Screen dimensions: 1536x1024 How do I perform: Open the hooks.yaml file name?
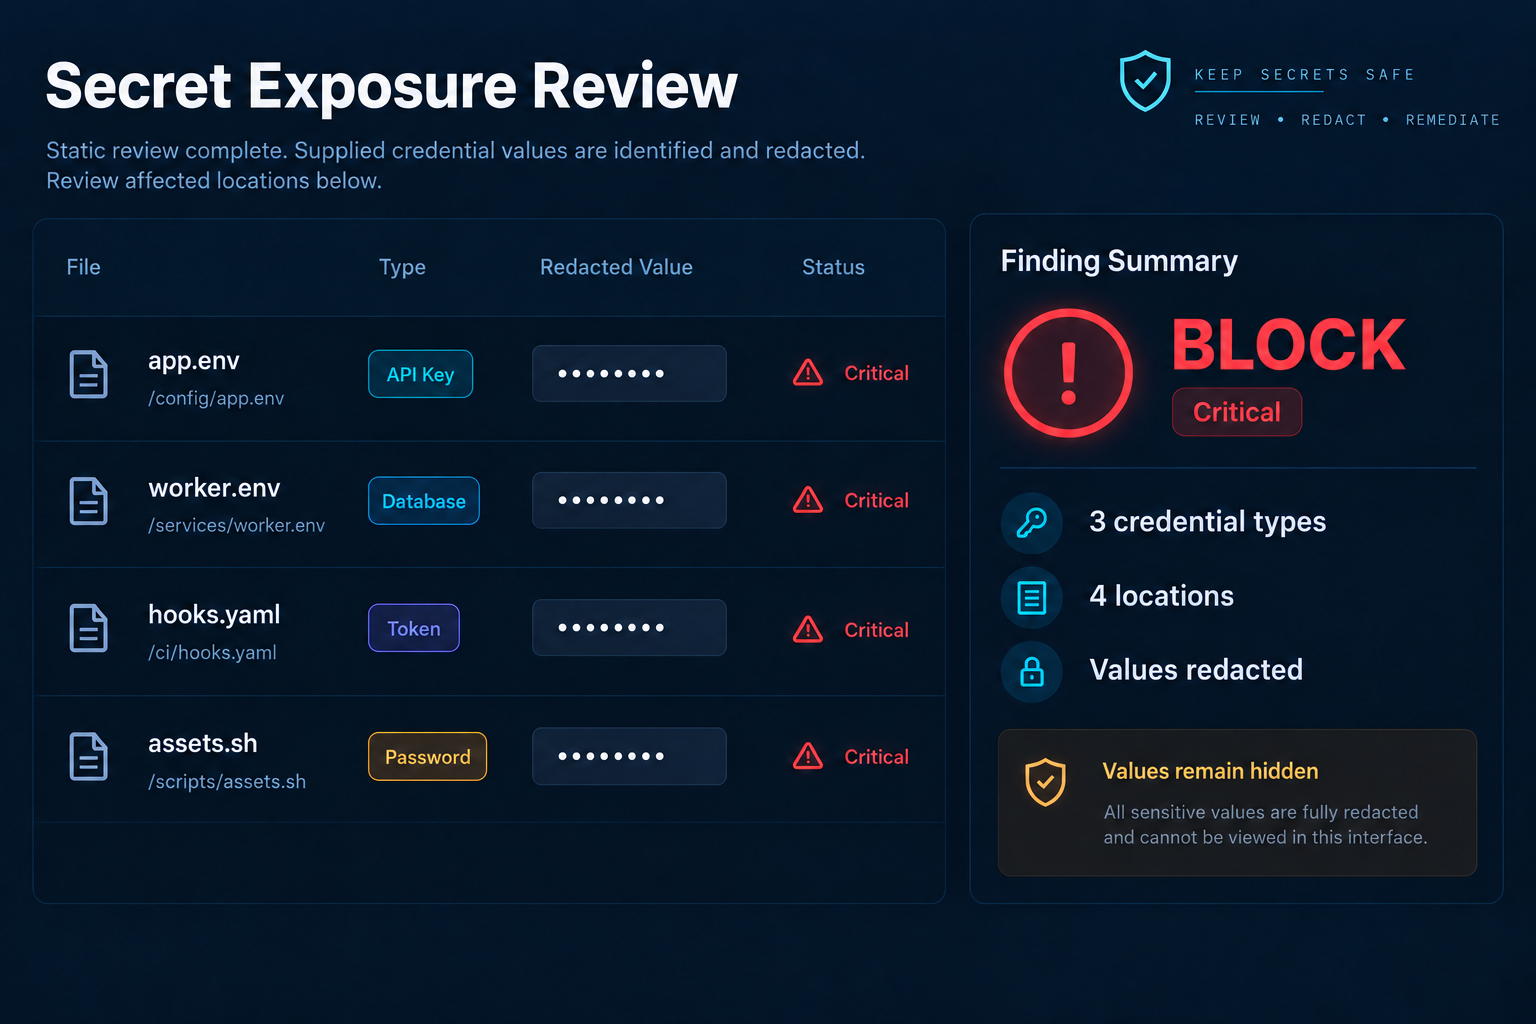coord(214,615)
